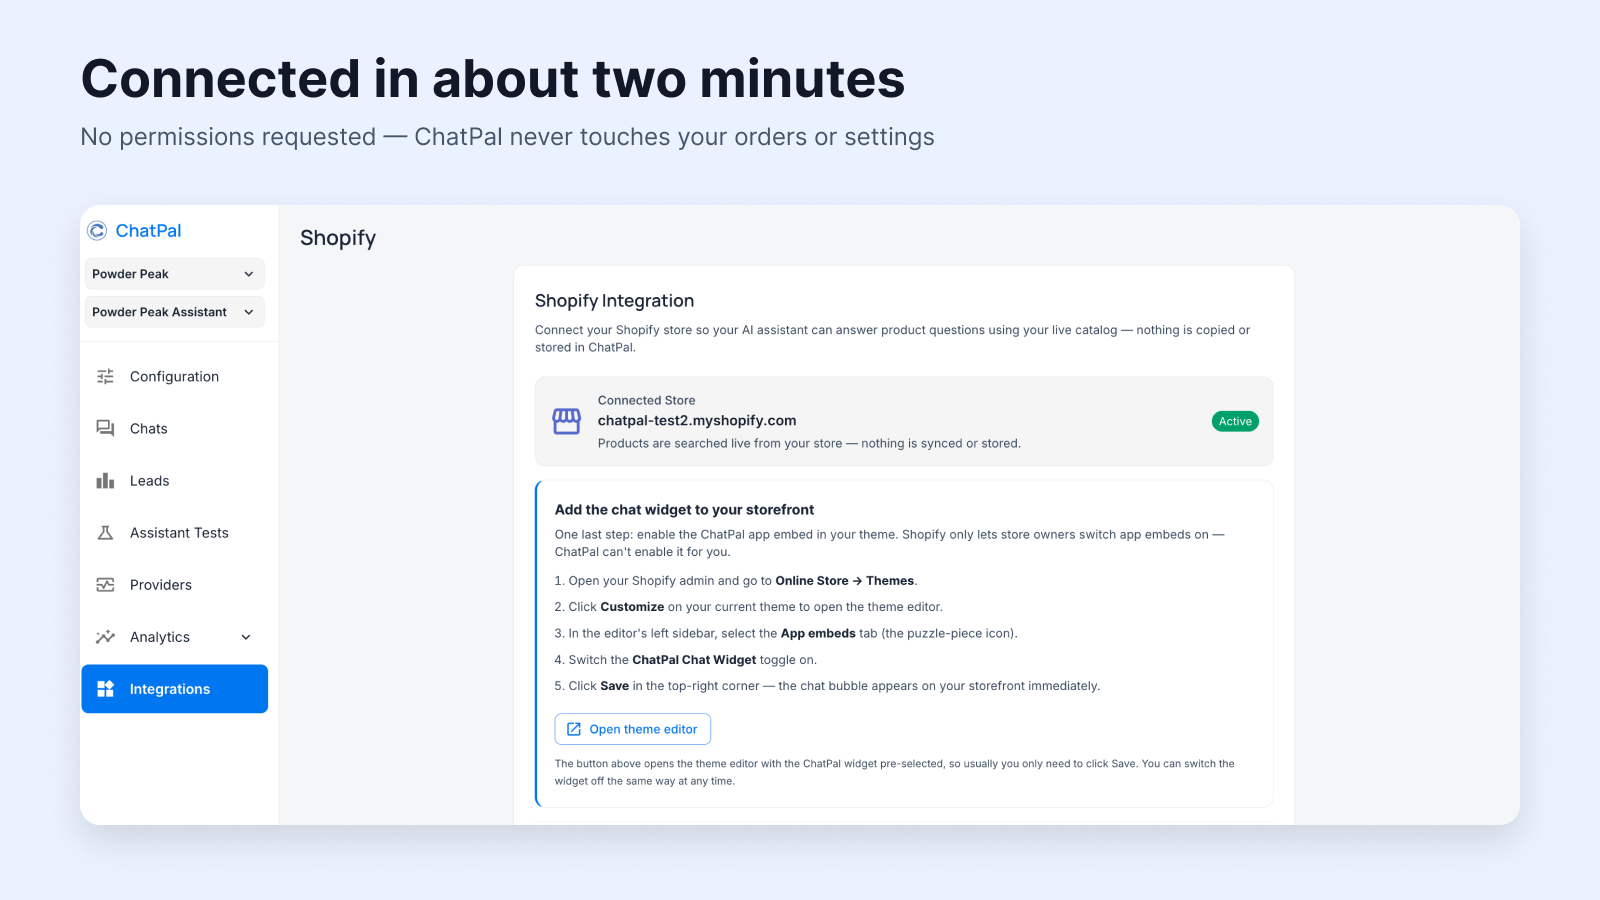The width and height of the screenshot is (1600, 900).
Task: Click the ChatPal logo icon
Action: (97, 231)
